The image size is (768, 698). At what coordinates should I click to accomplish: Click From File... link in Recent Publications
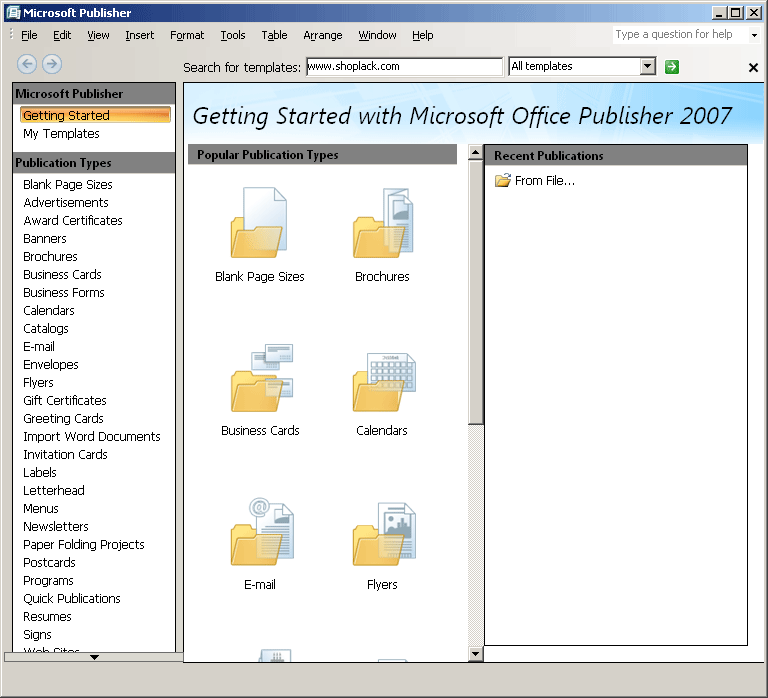pos(545,181)
